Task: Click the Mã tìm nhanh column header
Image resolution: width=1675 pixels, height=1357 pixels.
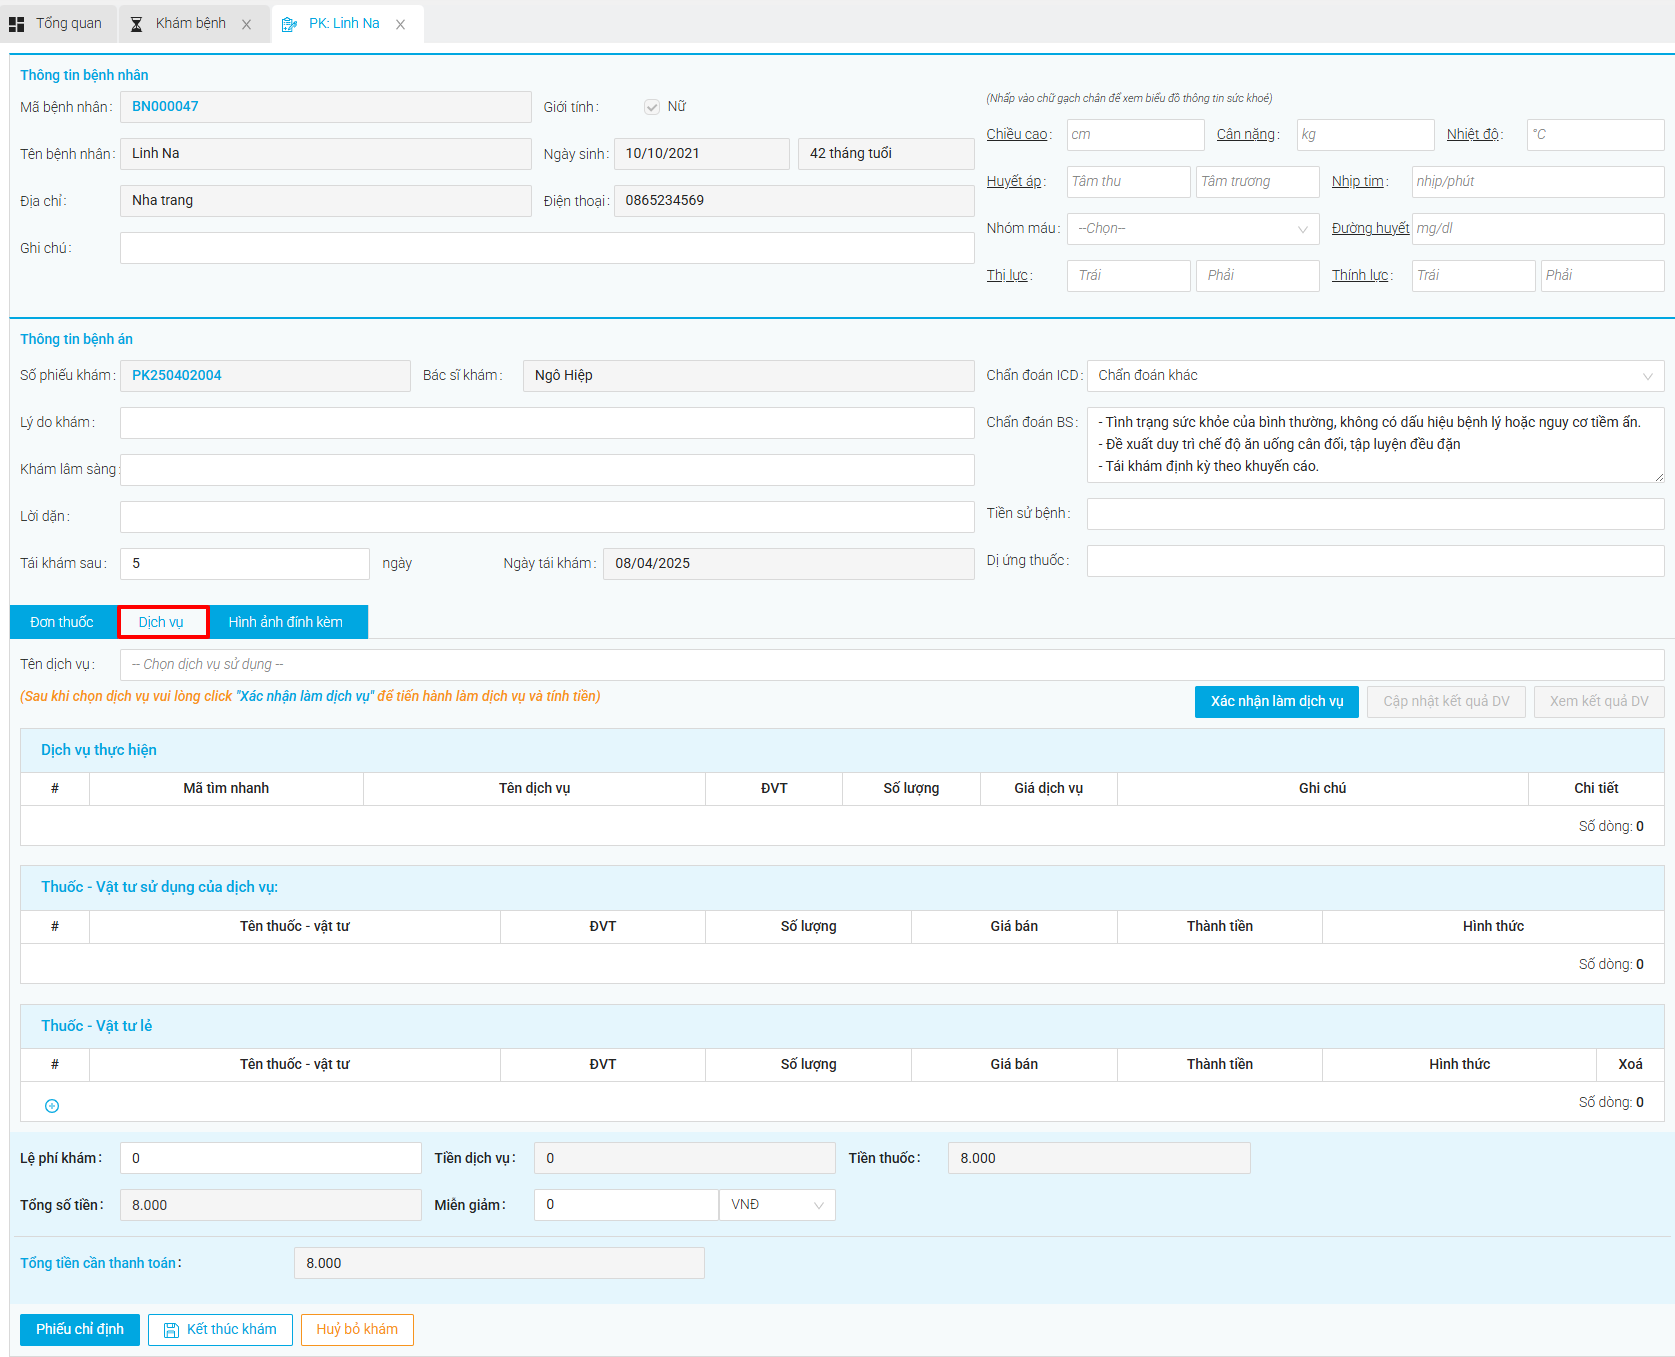Action: [226, 789]
